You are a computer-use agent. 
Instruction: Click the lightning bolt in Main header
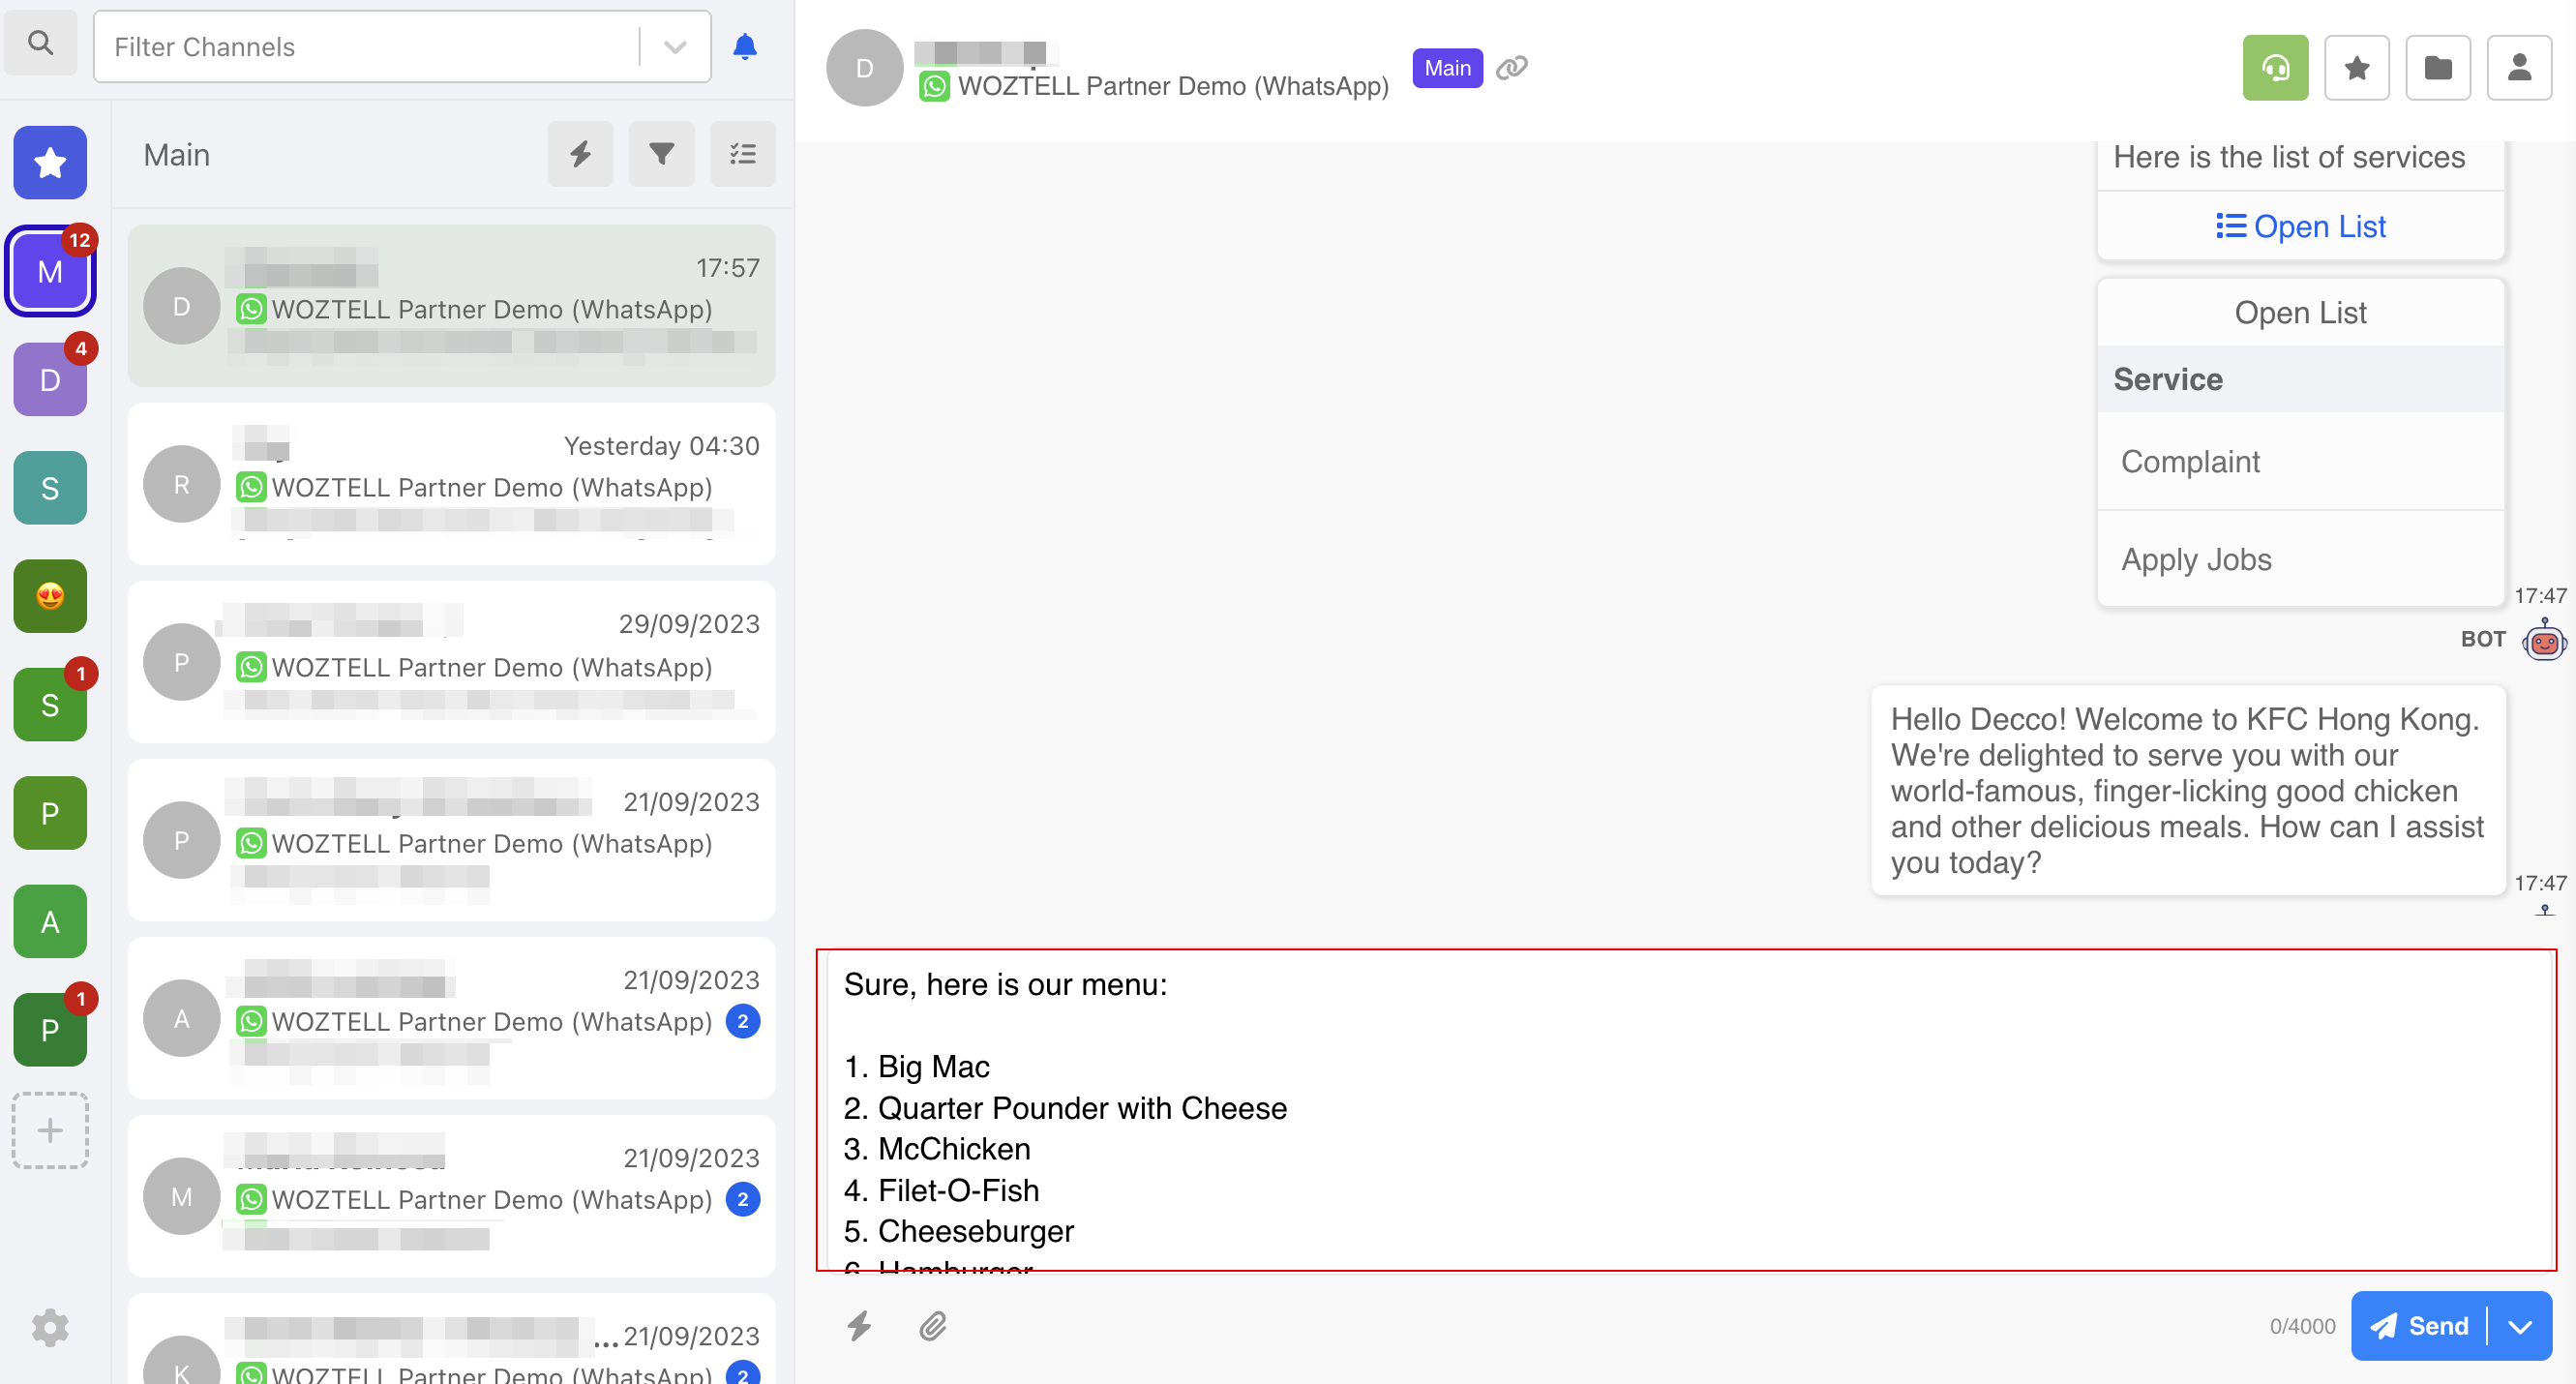tap(580, 154)
